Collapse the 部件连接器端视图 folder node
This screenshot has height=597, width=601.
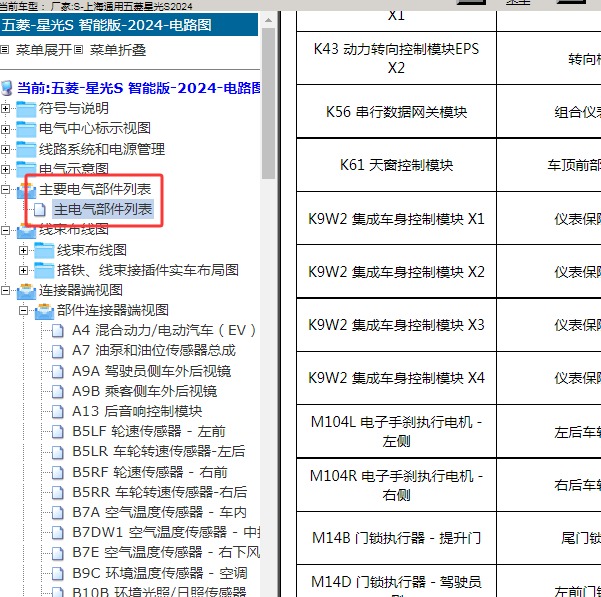pyautogui.click(x=23, y=310)
